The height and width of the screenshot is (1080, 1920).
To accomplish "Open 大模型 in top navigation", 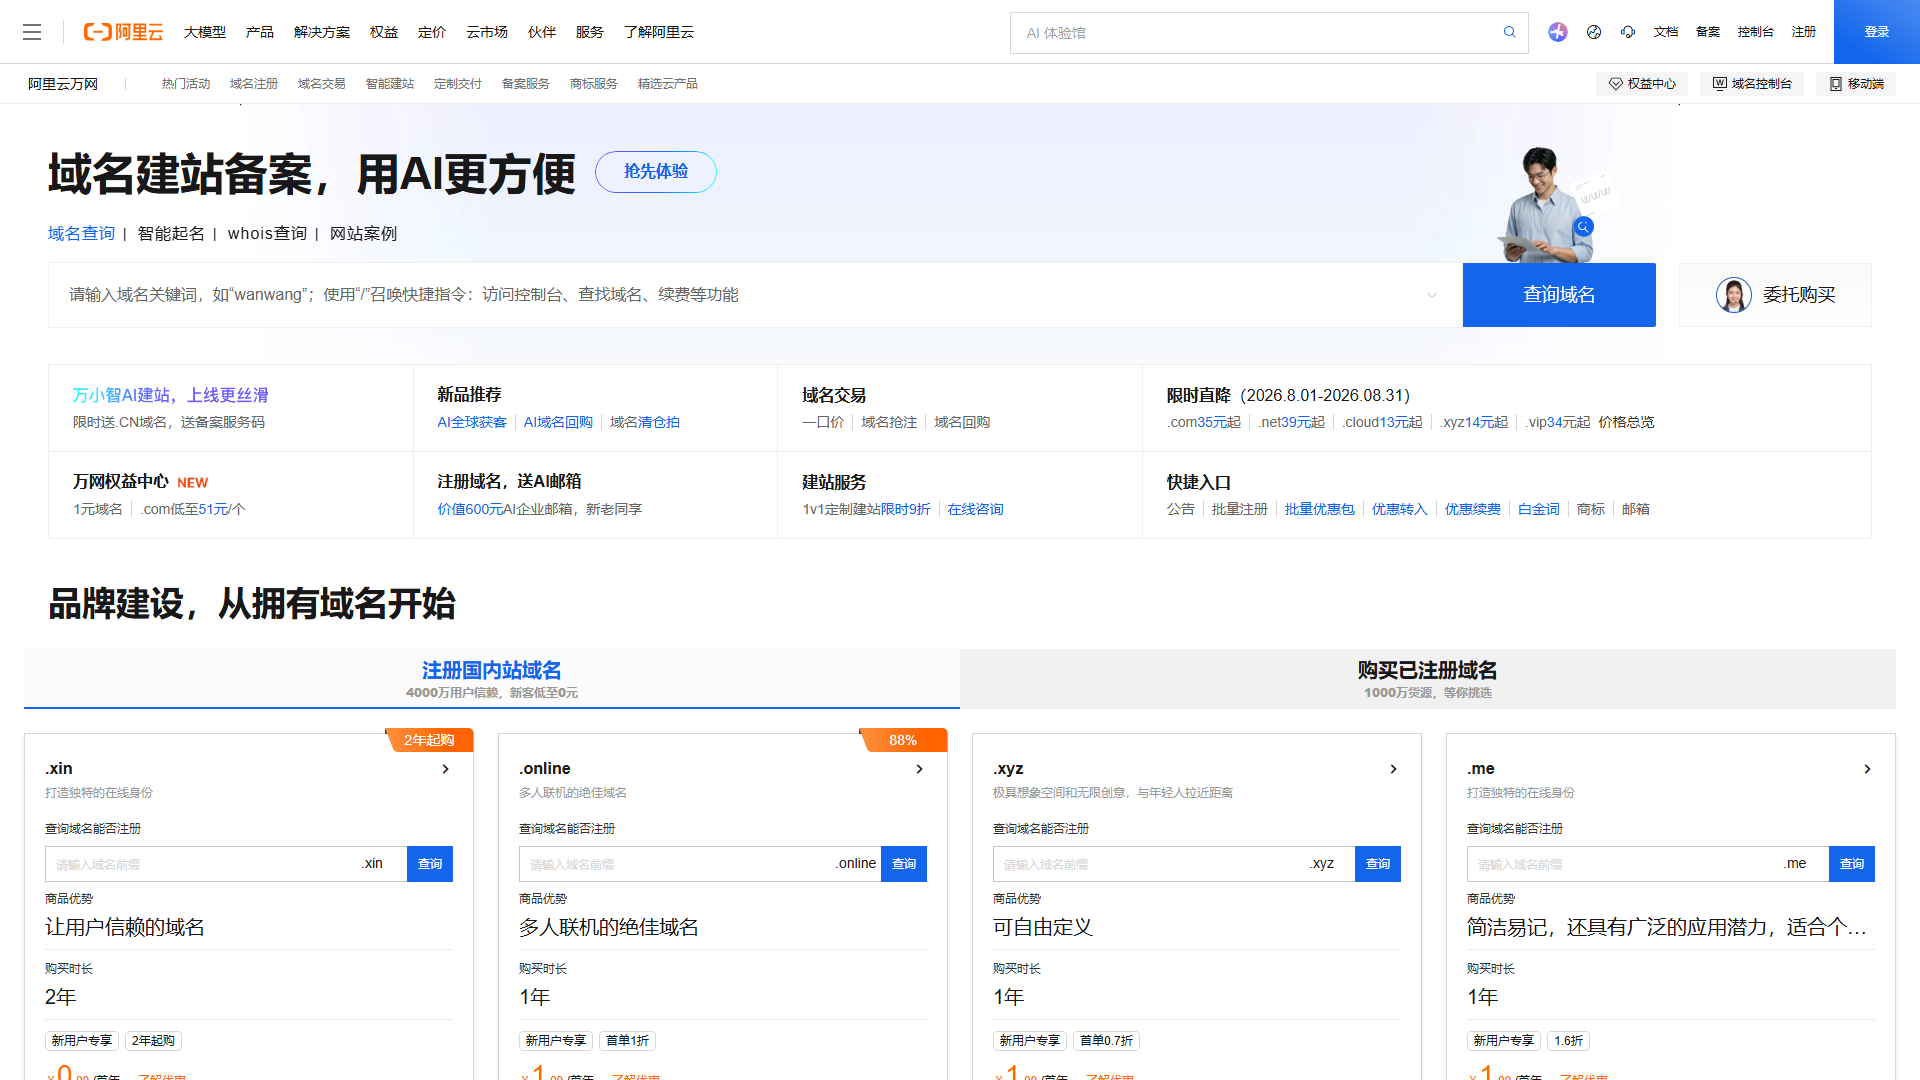I will point(205,32).
